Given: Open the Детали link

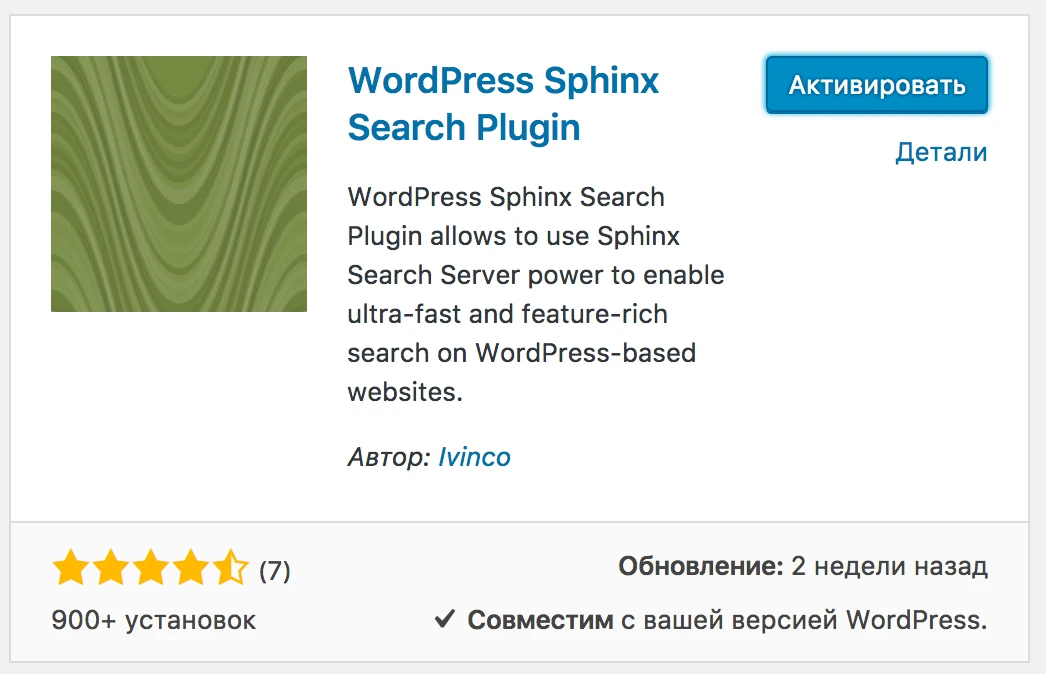Looking at the screenshot, I should [941, 152].
